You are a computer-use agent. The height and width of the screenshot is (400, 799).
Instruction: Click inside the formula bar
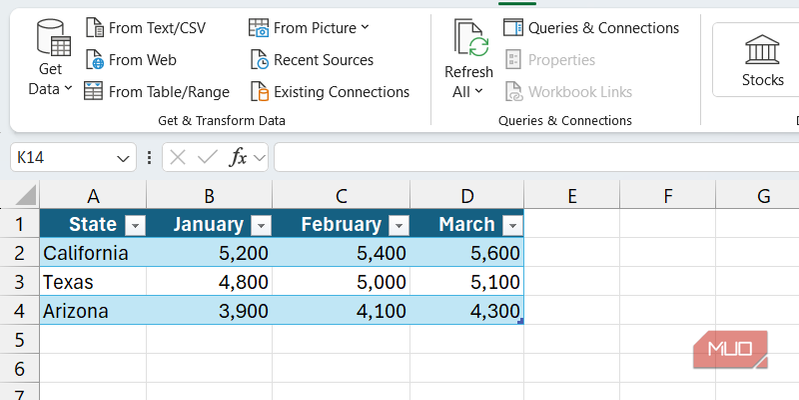click(x=530, y=158)
